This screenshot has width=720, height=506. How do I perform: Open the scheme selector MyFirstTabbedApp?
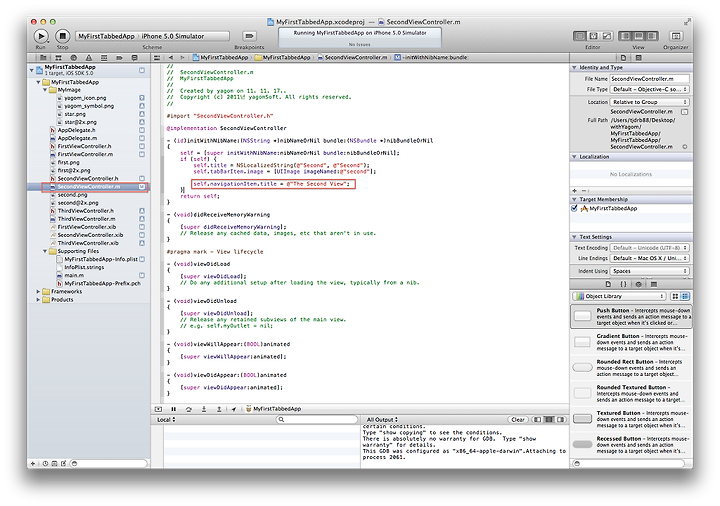(106, 36)
